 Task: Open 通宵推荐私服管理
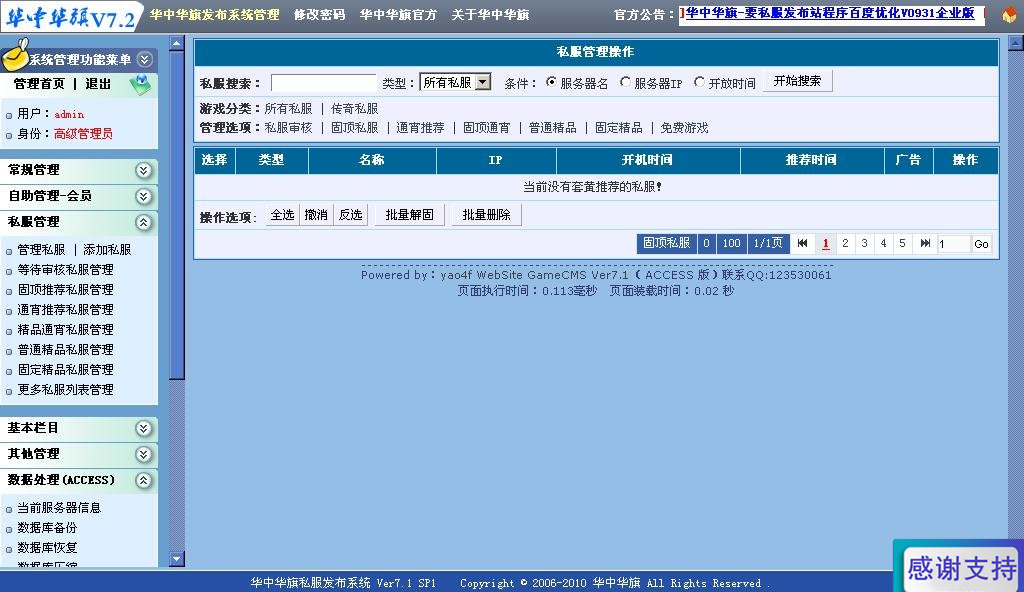coord(65,310)
